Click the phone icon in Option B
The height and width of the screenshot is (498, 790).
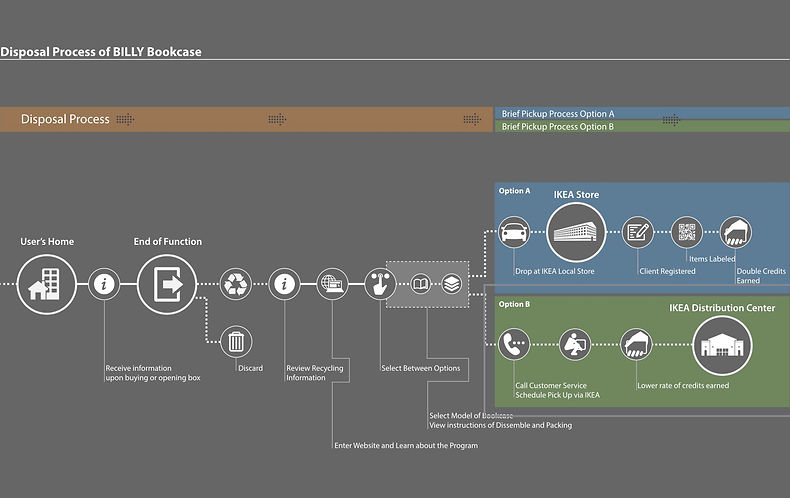point(514,345)
